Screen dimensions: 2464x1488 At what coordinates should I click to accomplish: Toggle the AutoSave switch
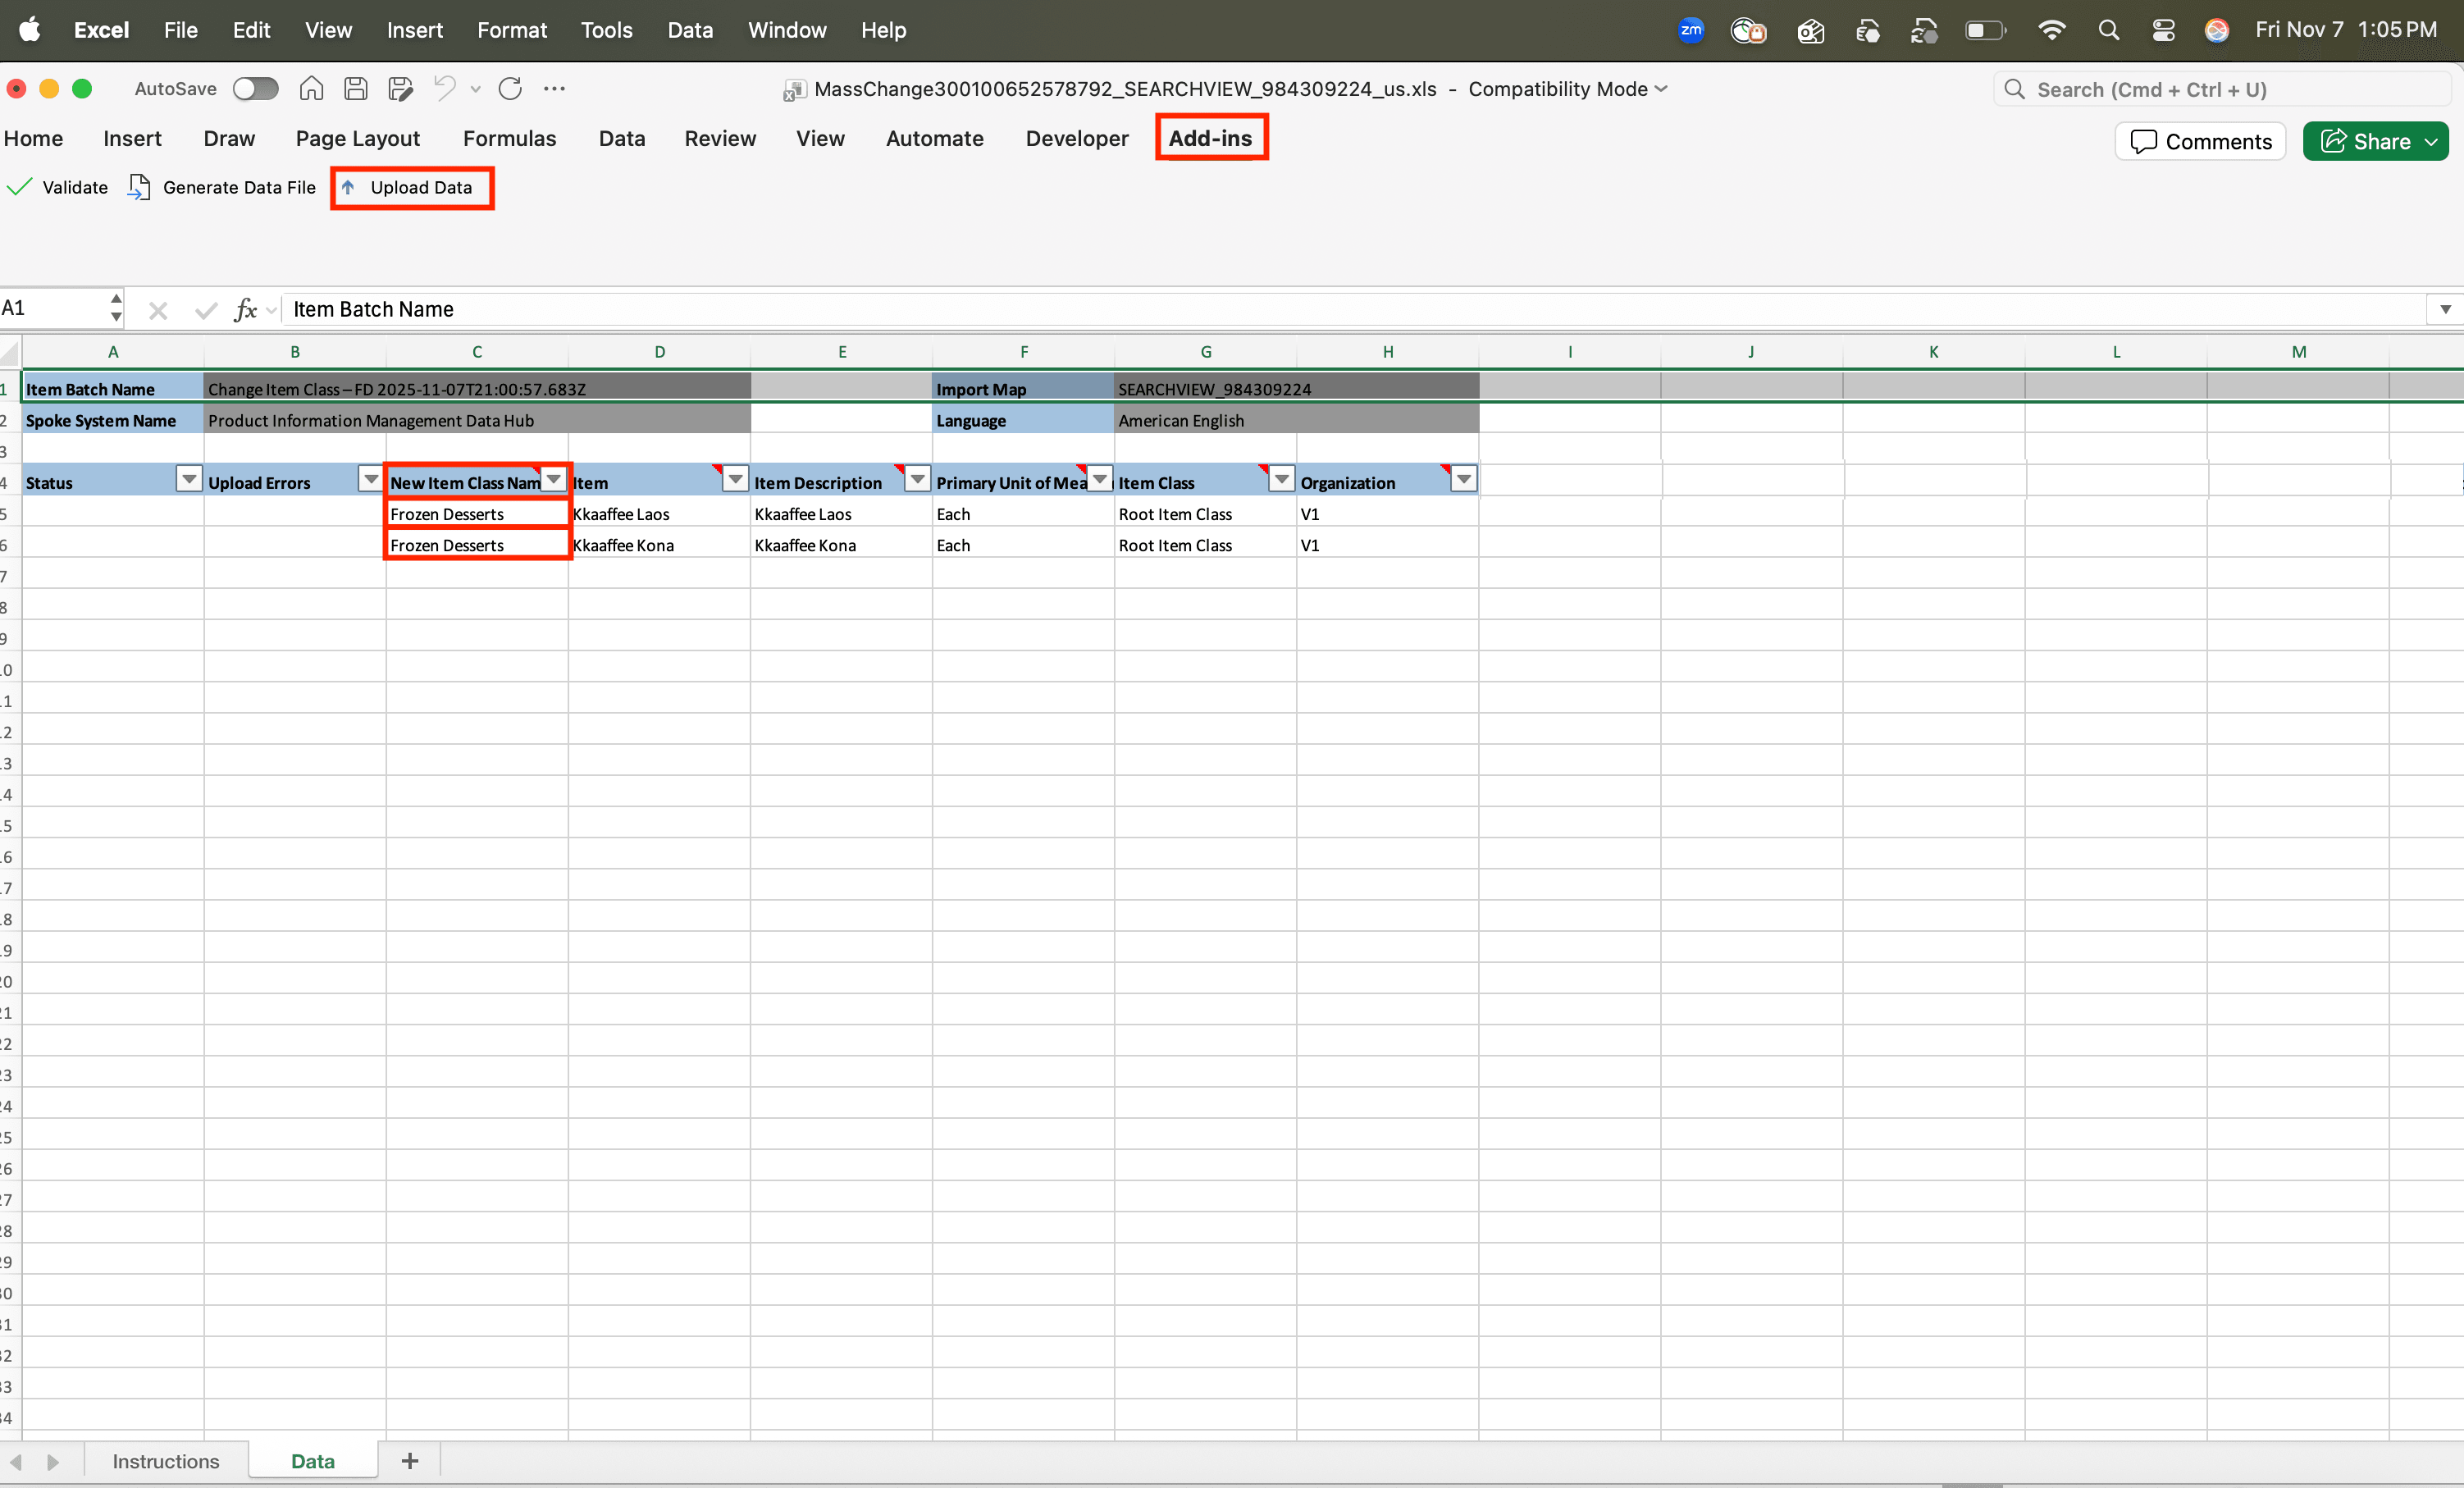(255, 89)
